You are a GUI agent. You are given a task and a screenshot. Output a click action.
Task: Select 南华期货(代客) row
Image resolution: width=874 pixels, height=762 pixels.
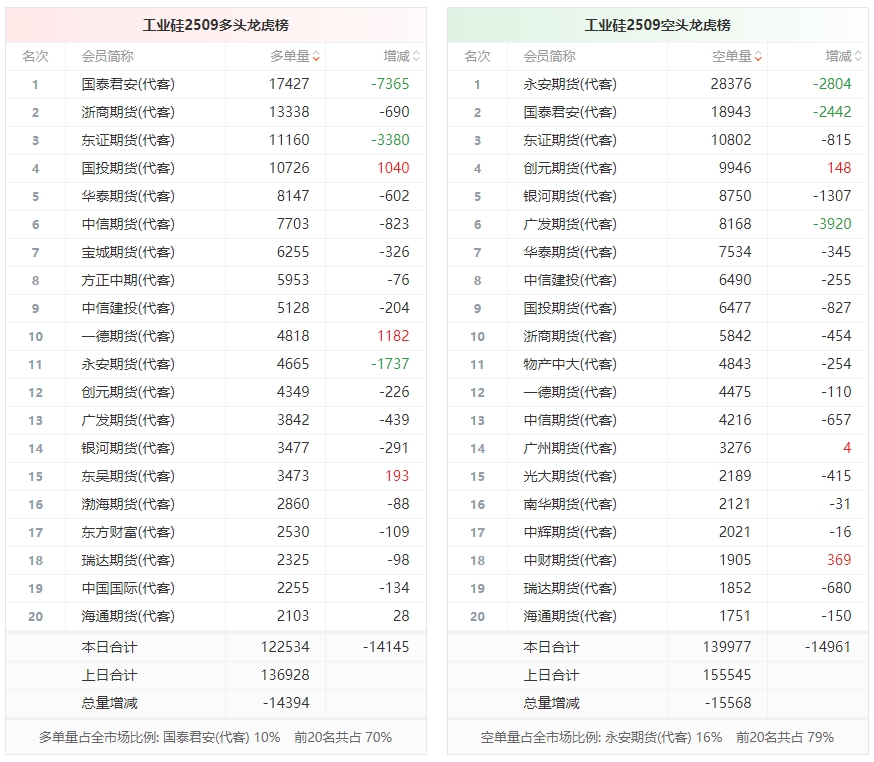tap(658, 504)
